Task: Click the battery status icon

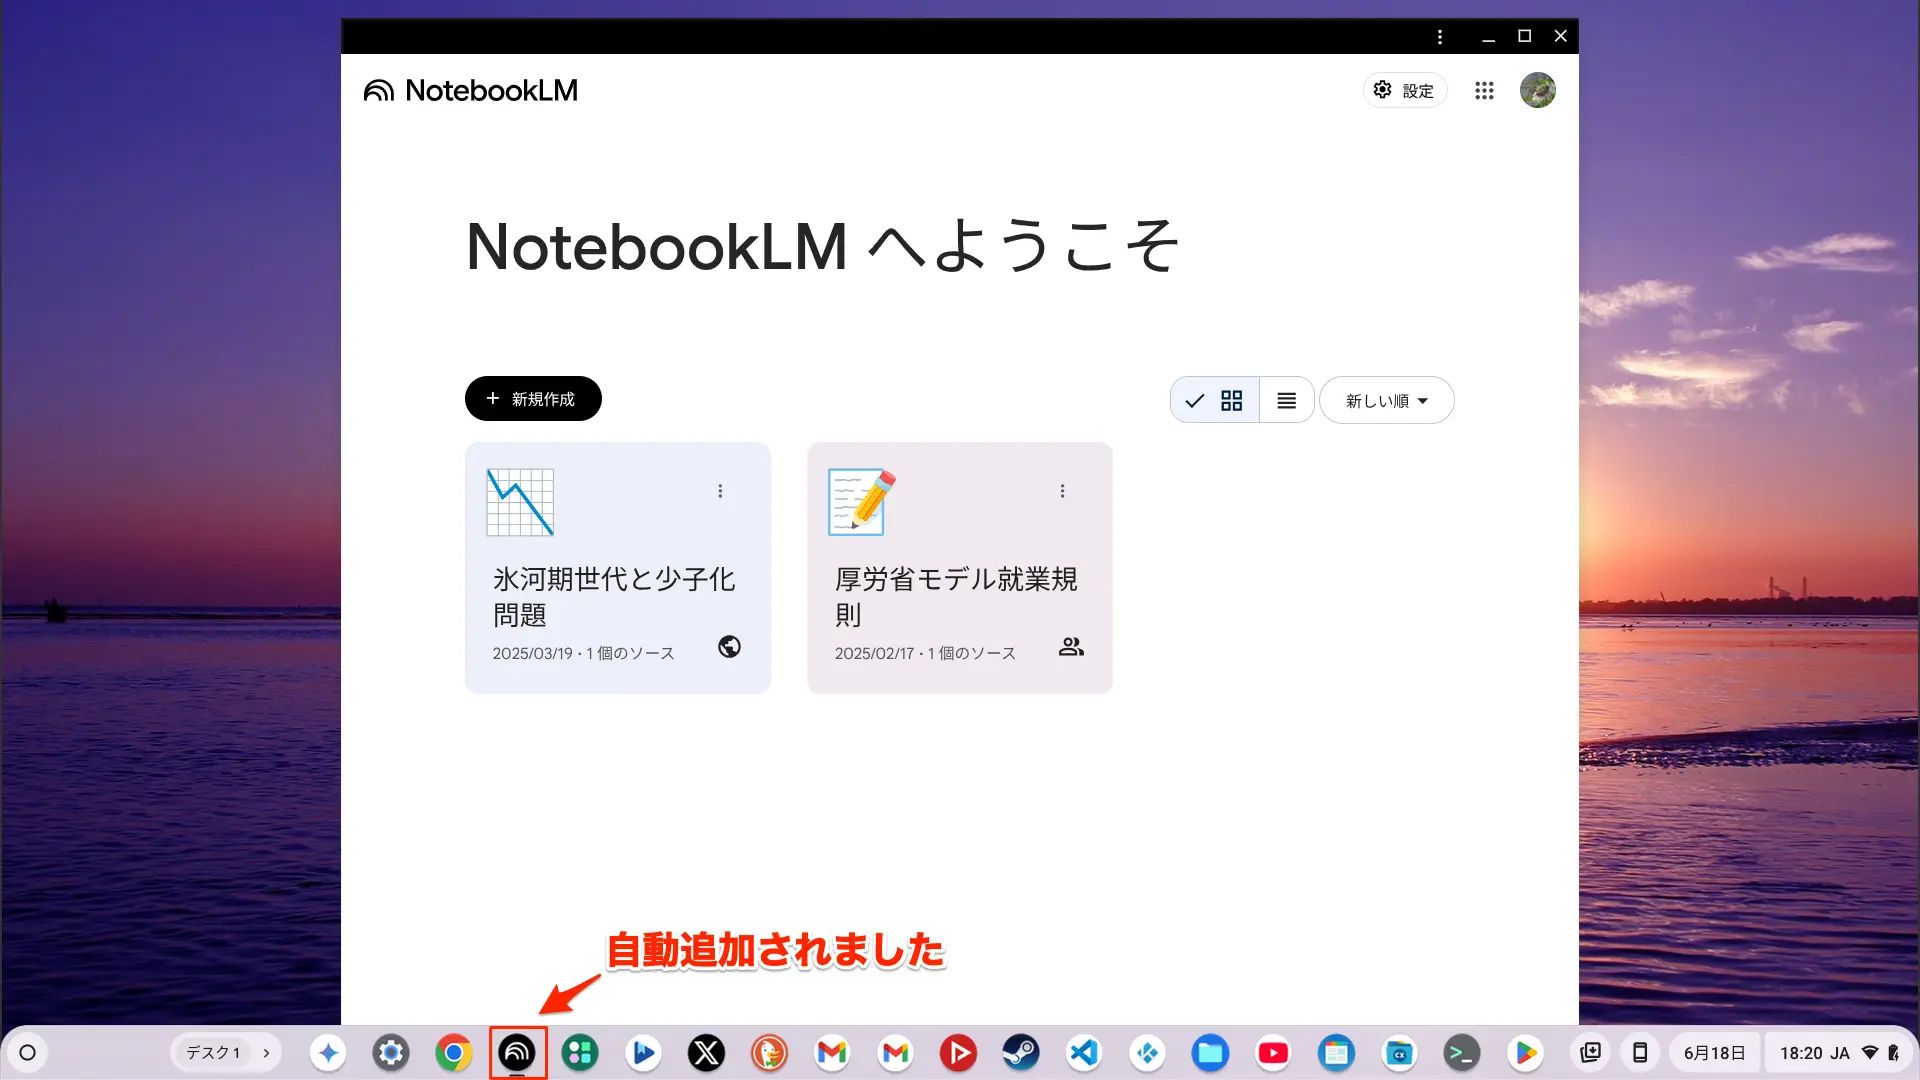Action: click(1893, 1053)
